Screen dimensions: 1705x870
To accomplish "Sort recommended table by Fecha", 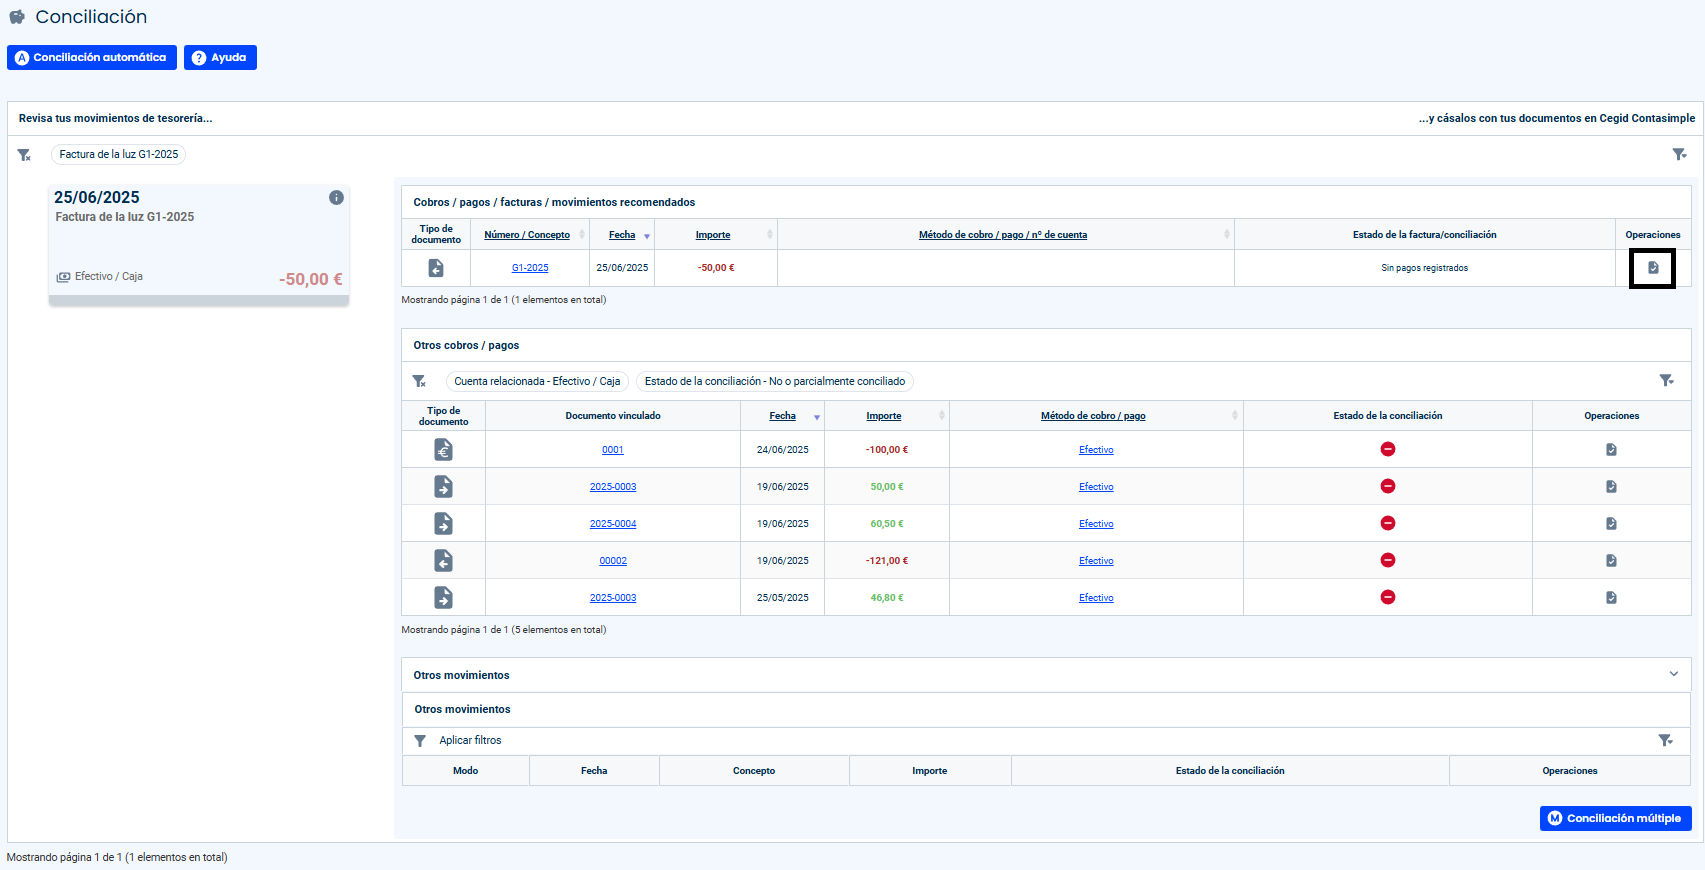I will coord(622,235).
